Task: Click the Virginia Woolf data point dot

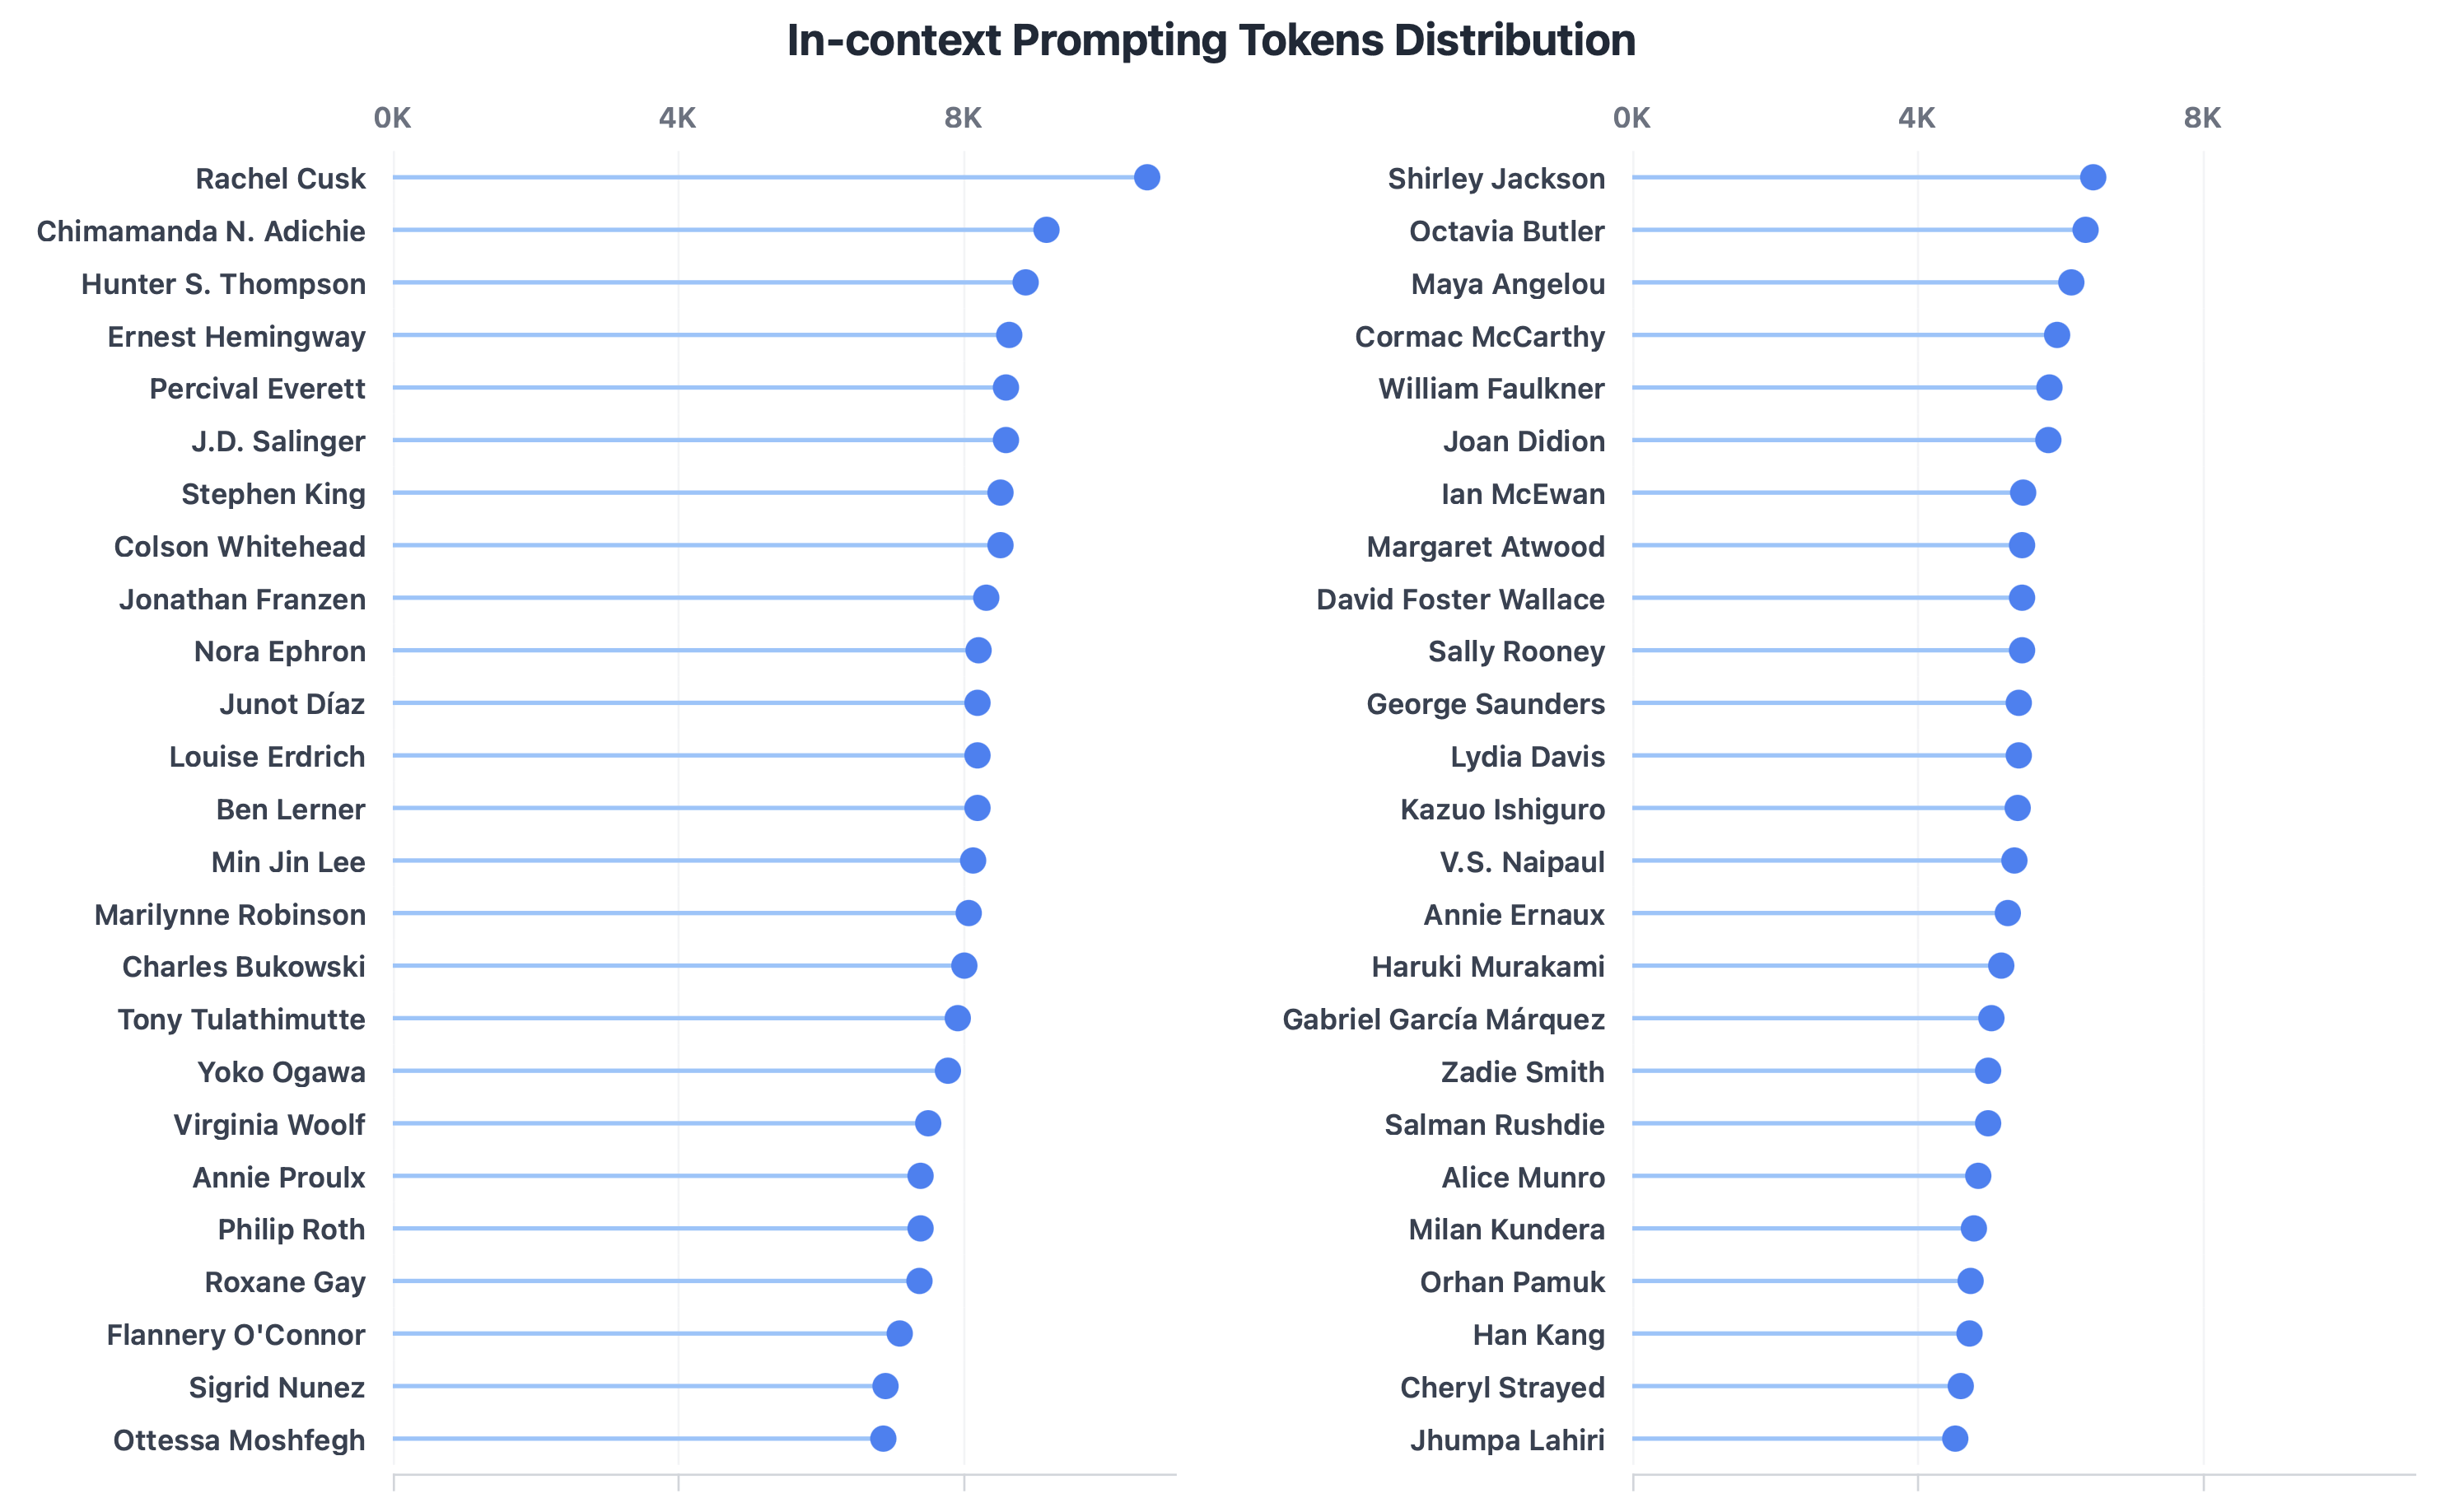Action: [927, 1123]
